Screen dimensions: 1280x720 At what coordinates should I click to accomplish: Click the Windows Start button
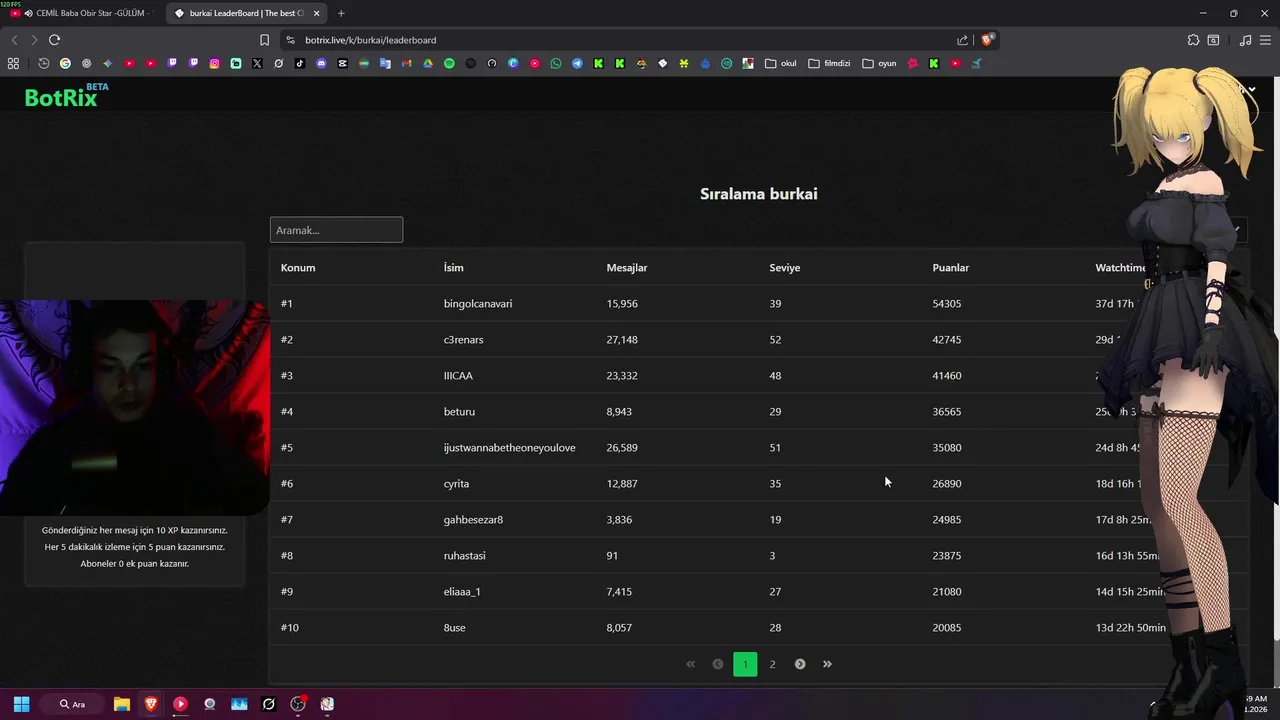click(x=21, y=704)
